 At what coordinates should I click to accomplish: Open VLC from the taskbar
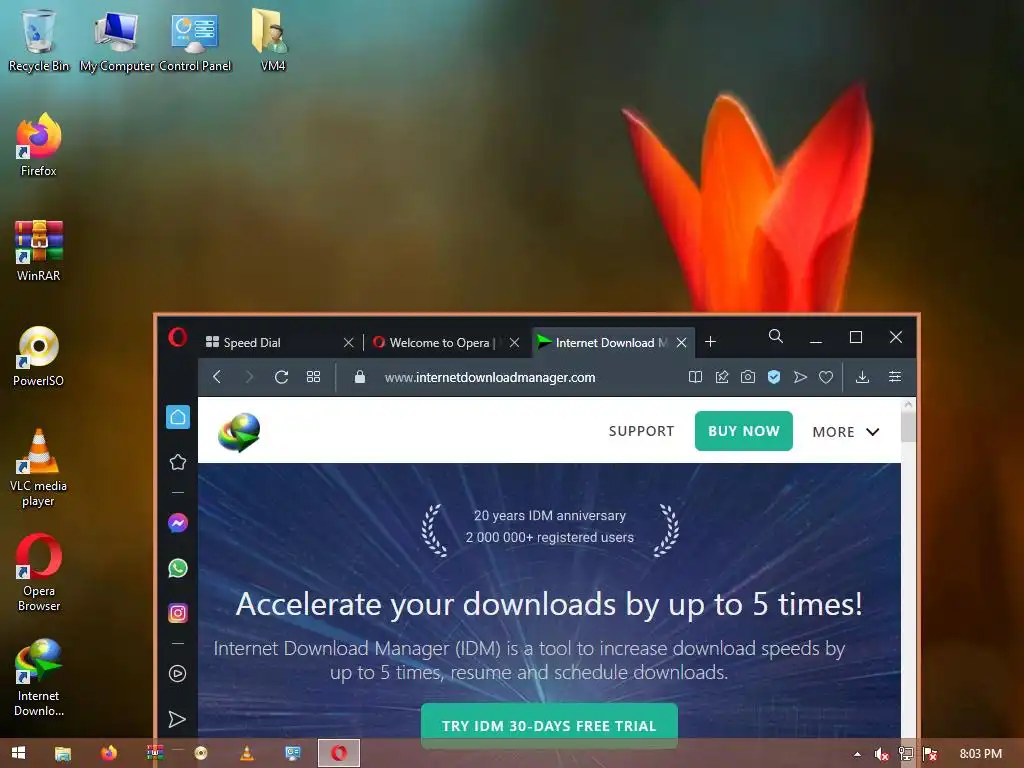click(247, 753)
